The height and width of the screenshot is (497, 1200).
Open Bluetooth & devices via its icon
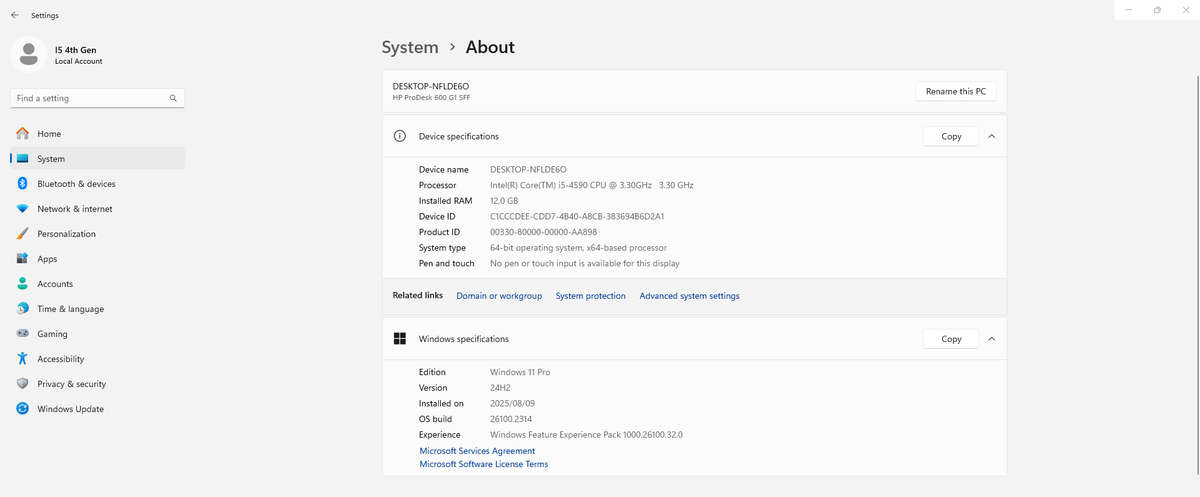point(22,184)
